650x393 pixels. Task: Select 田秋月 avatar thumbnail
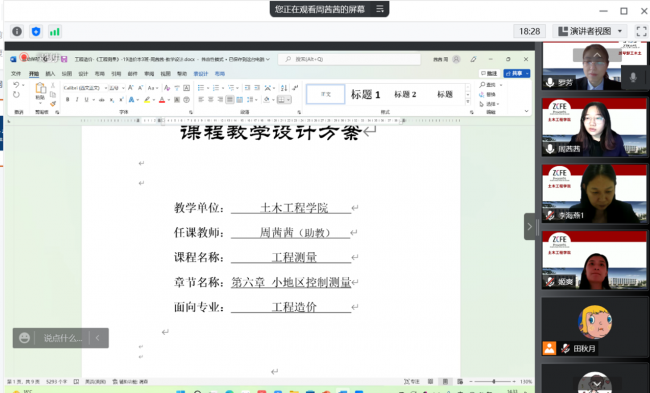tap(594, 327)
